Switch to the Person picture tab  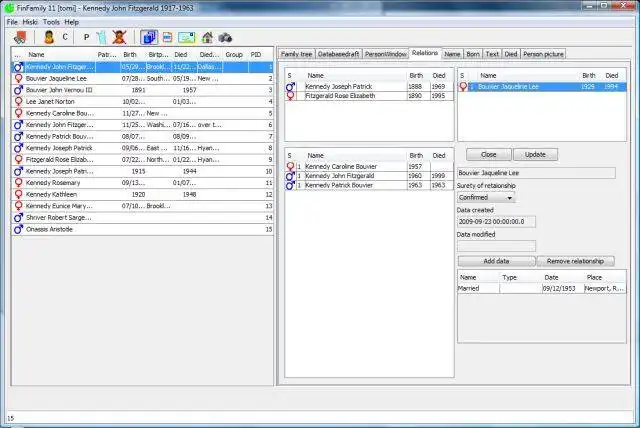543,54
